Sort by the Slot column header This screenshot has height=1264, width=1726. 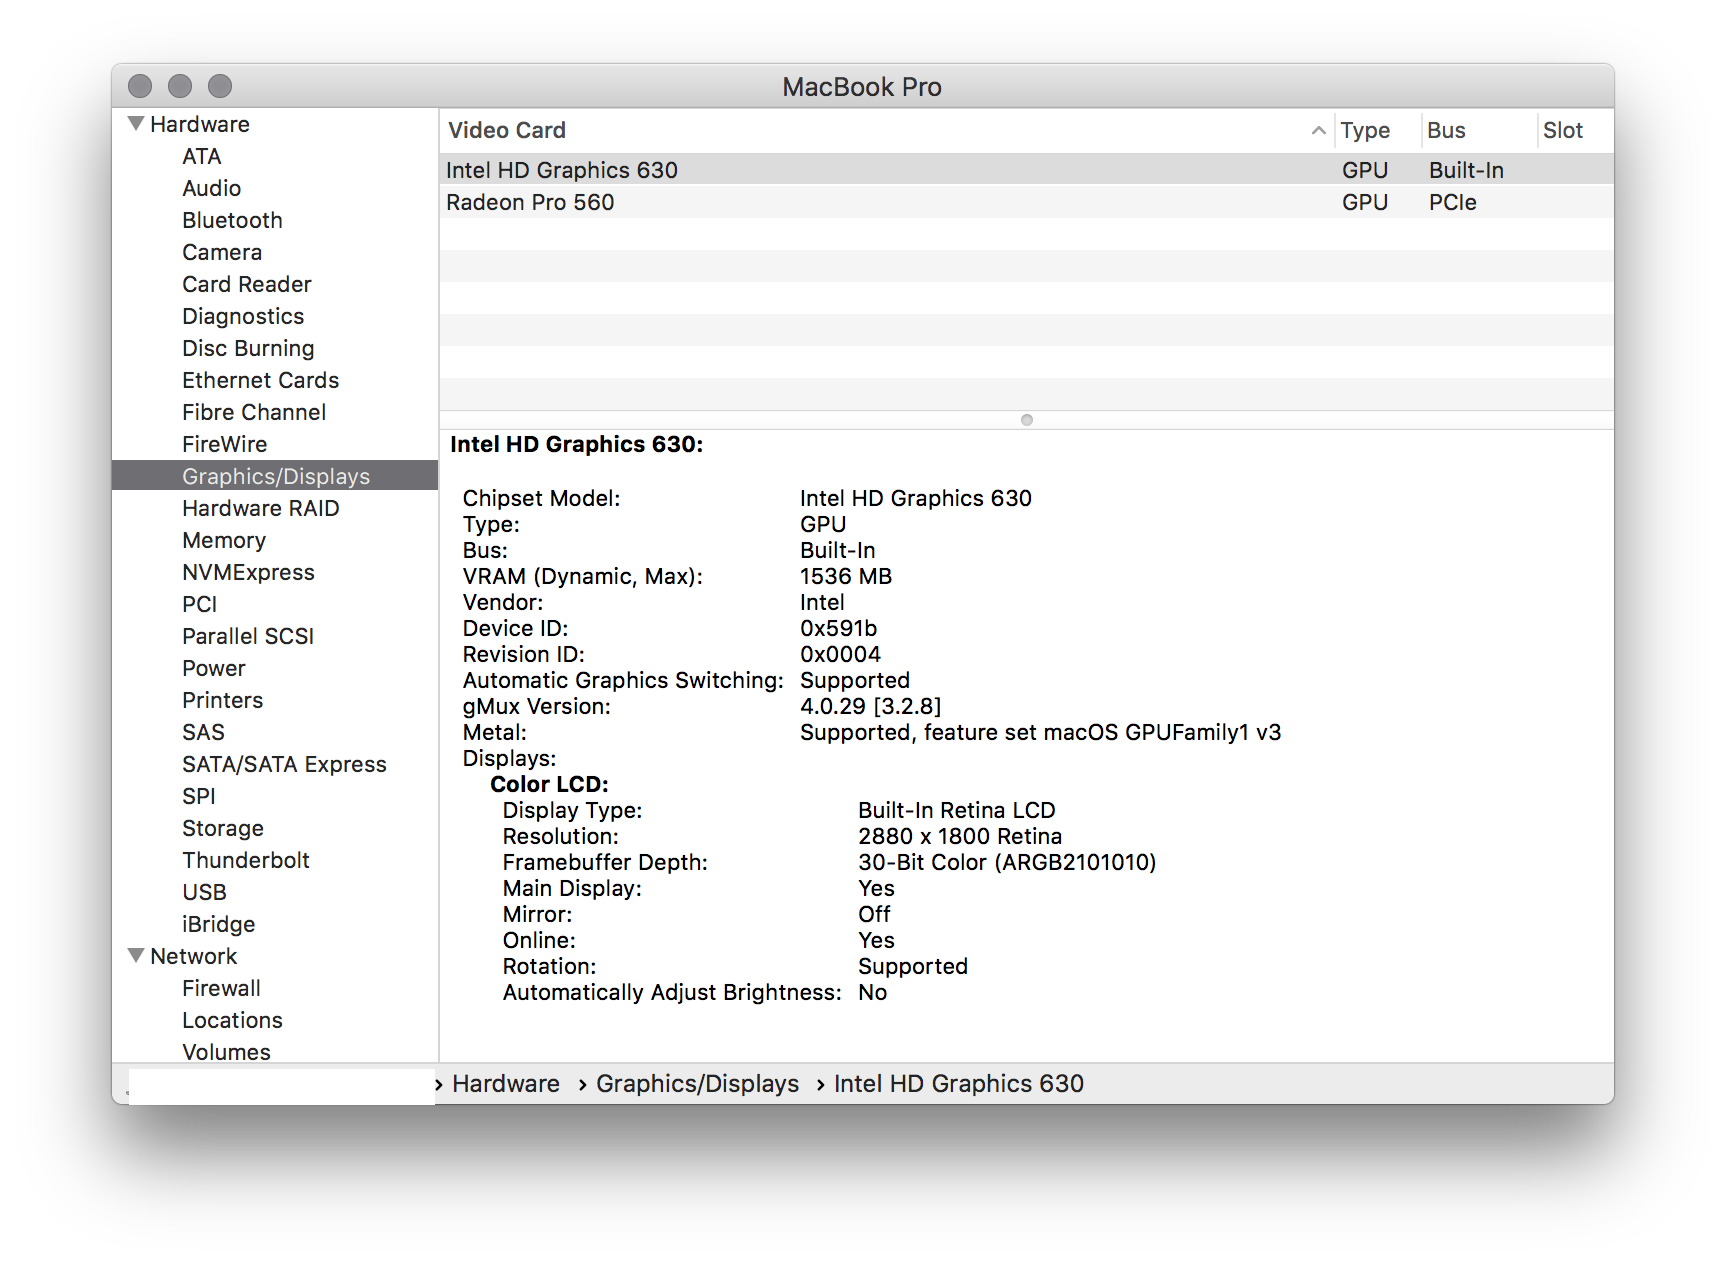[x=1562, y=130]
